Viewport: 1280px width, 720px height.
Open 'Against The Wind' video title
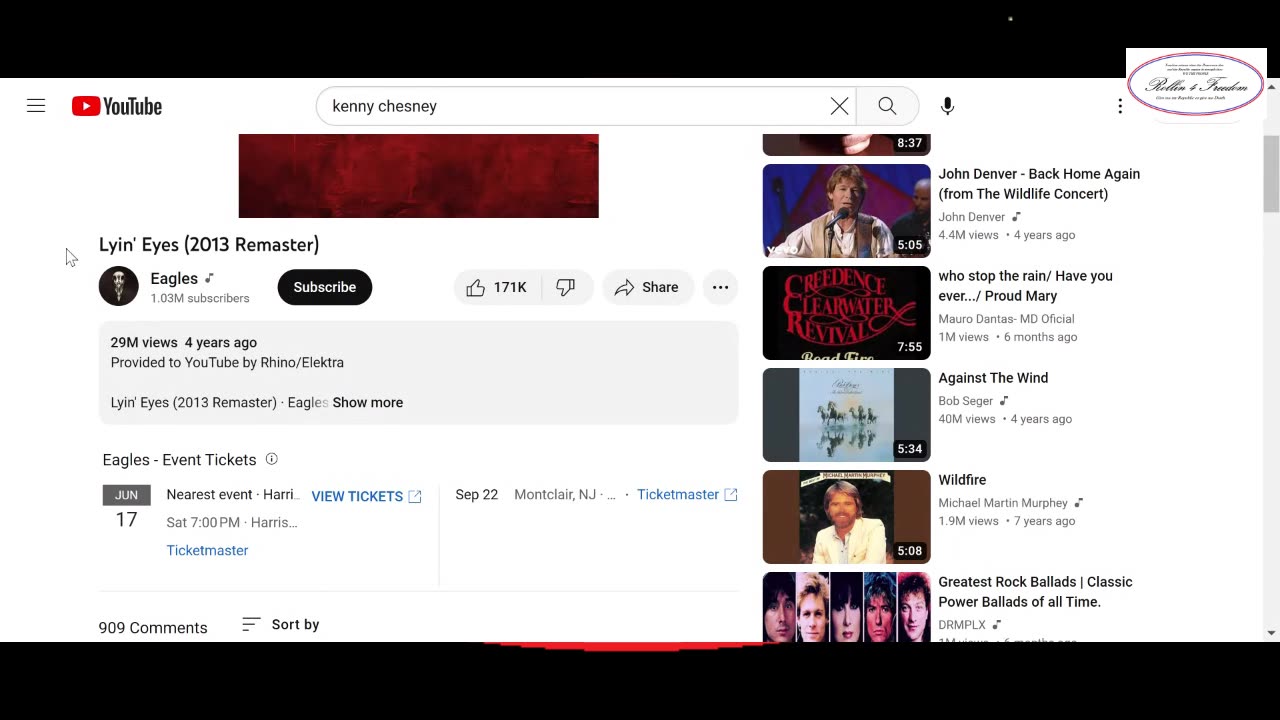pyautogui.click(x=993, y=378)
